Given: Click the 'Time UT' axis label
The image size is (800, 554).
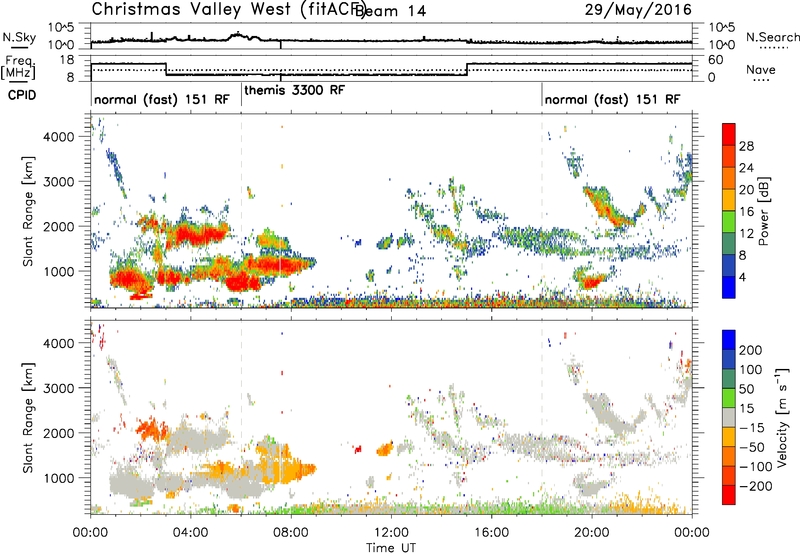Looking at the screenshot, I should click(391, 547).
